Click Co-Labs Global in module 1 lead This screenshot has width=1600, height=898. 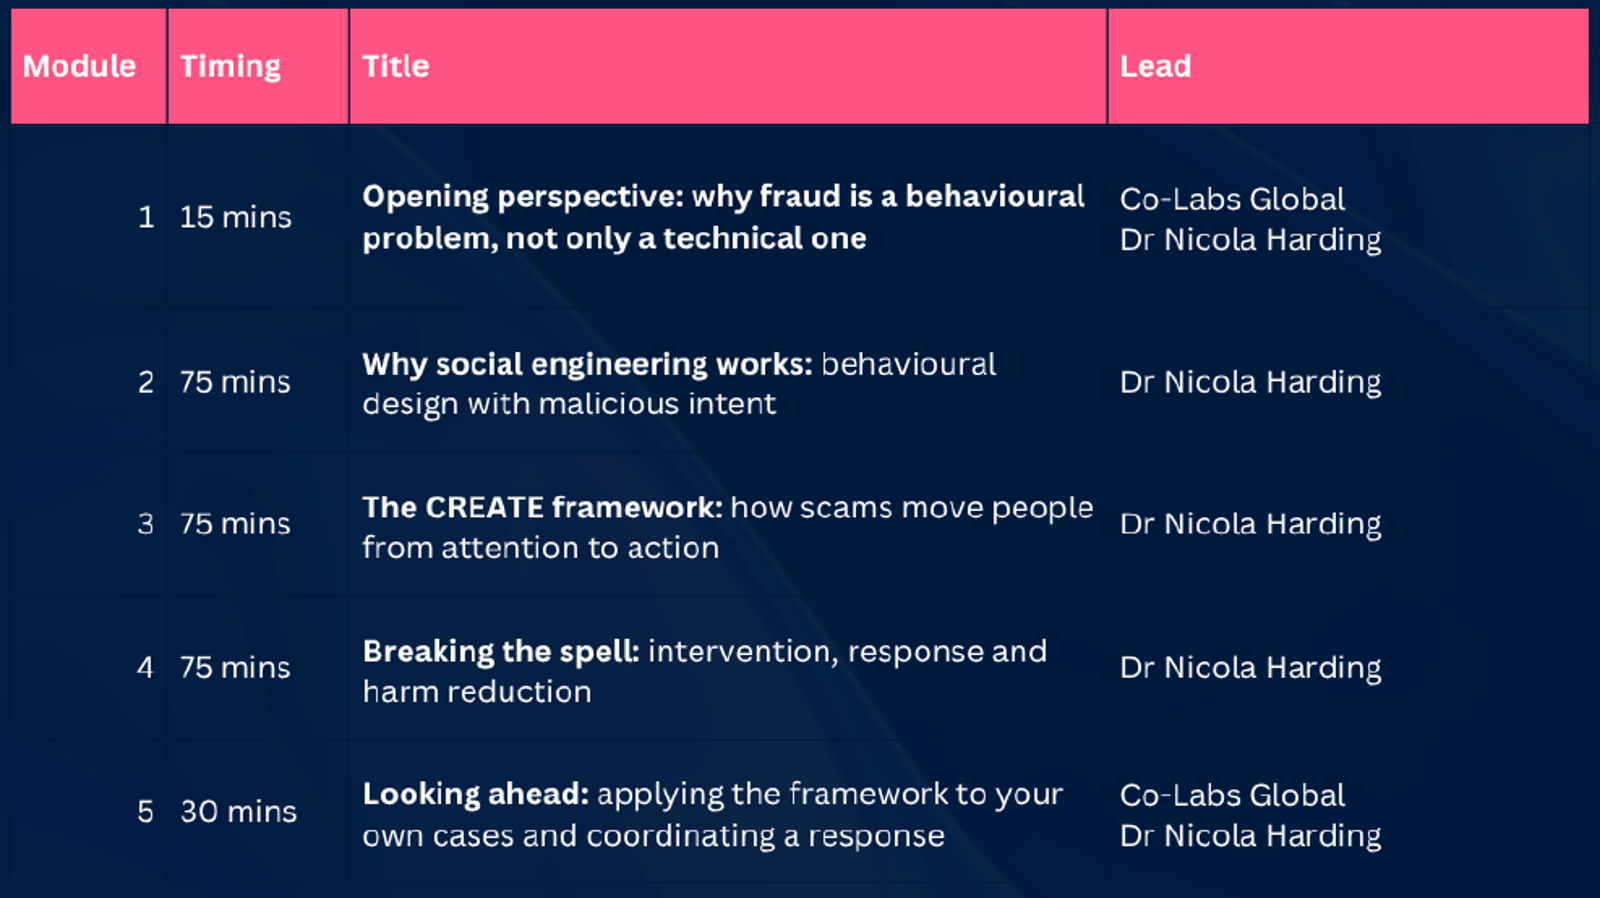(1232, 199)
